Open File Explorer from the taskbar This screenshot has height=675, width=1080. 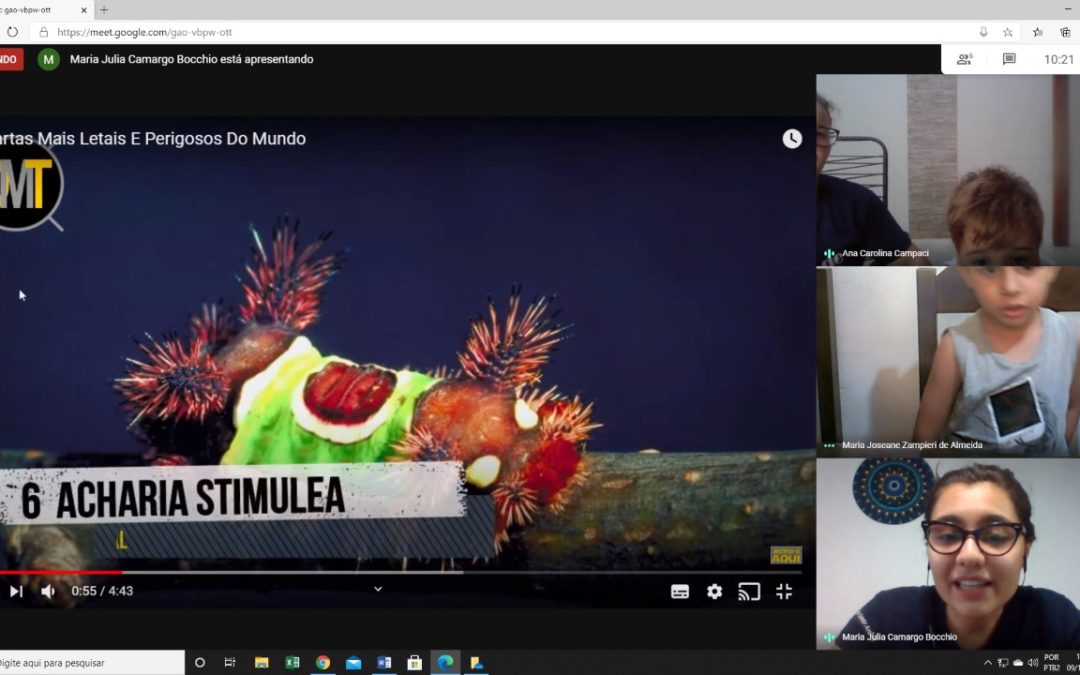tap(262, 663)
